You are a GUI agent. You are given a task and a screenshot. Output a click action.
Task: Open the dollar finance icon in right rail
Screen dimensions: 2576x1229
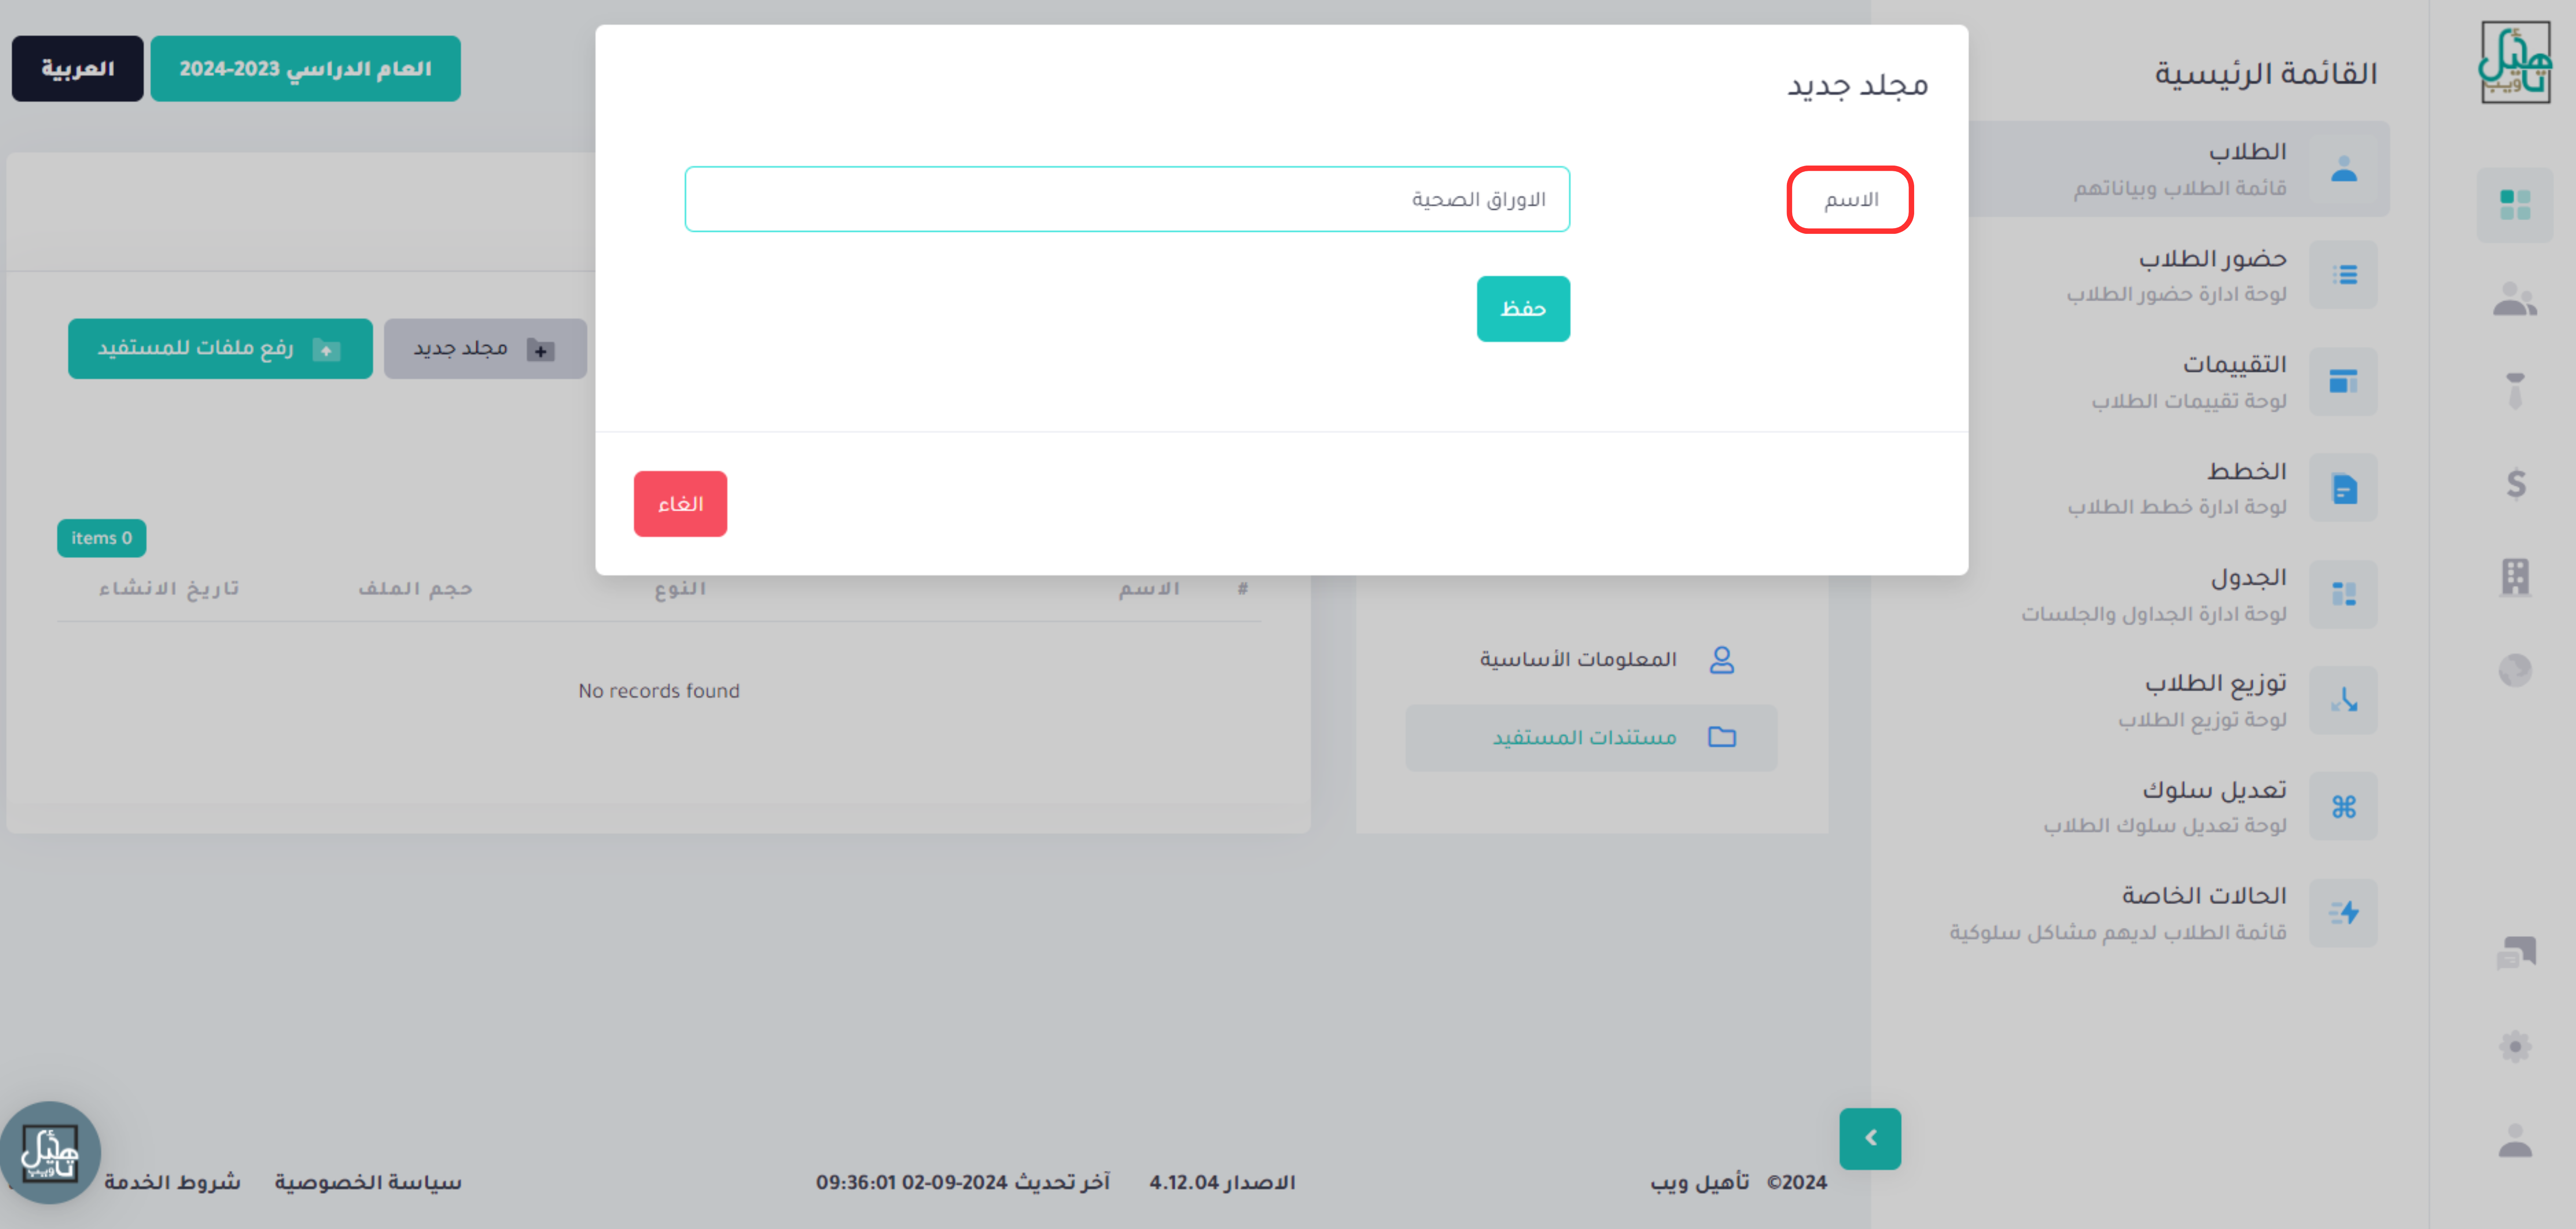coord(2516,484)
